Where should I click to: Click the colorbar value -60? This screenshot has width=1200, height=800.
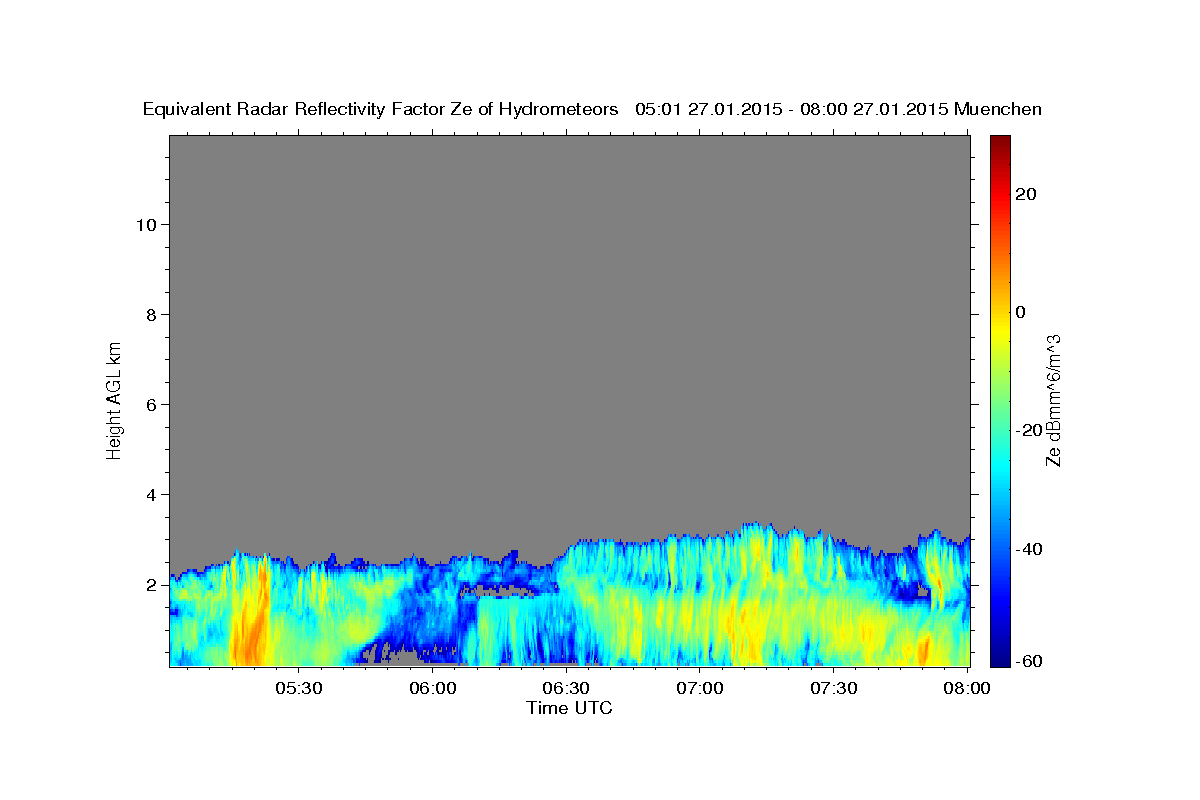[x=1028, y=661]
